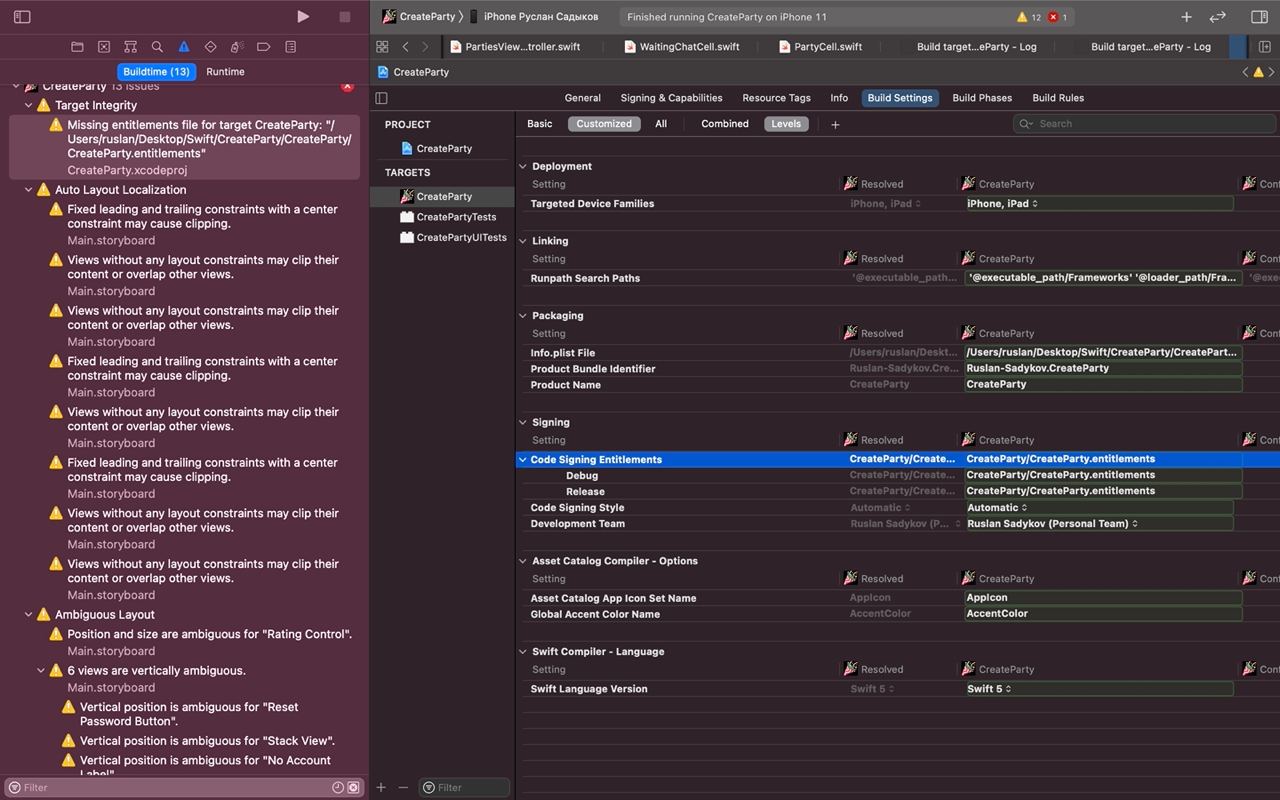Open Development Team dropdown

tap(1098, 524)
